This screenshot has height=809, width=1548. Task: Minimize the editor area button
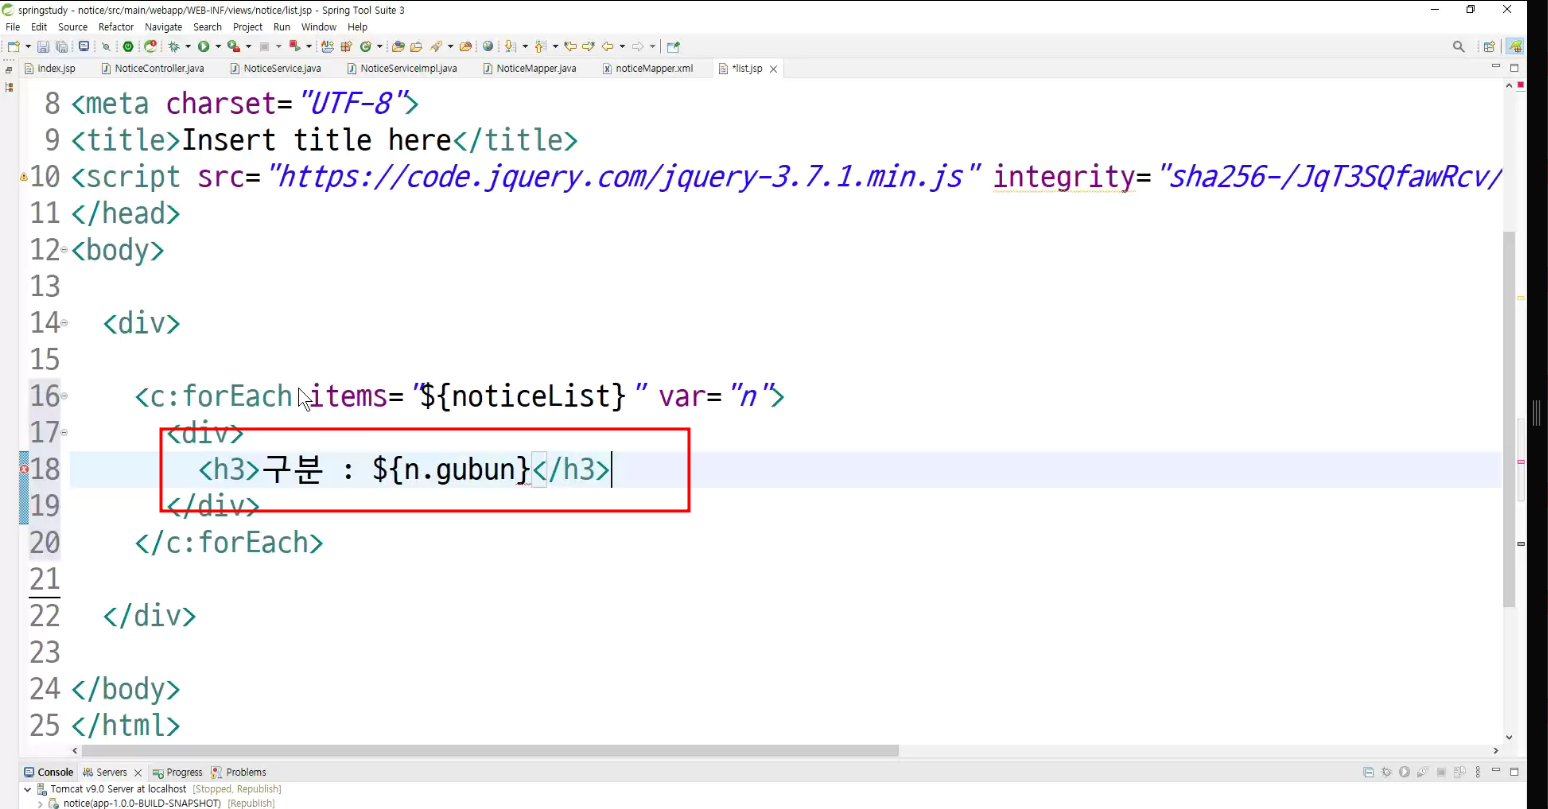pyautogui.click(x=1496, y=67)
